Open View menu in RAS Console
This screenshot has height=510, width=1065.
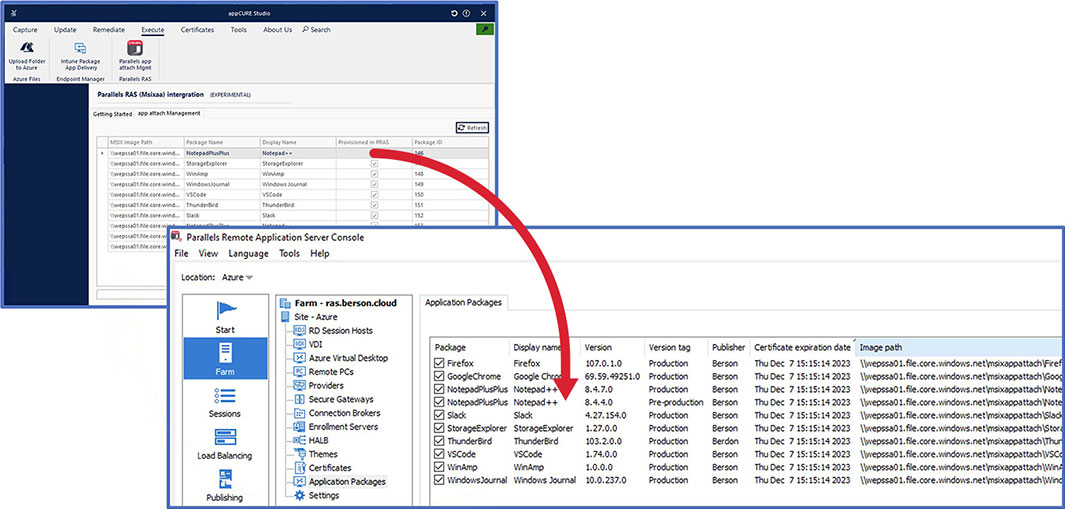(209, 253)
